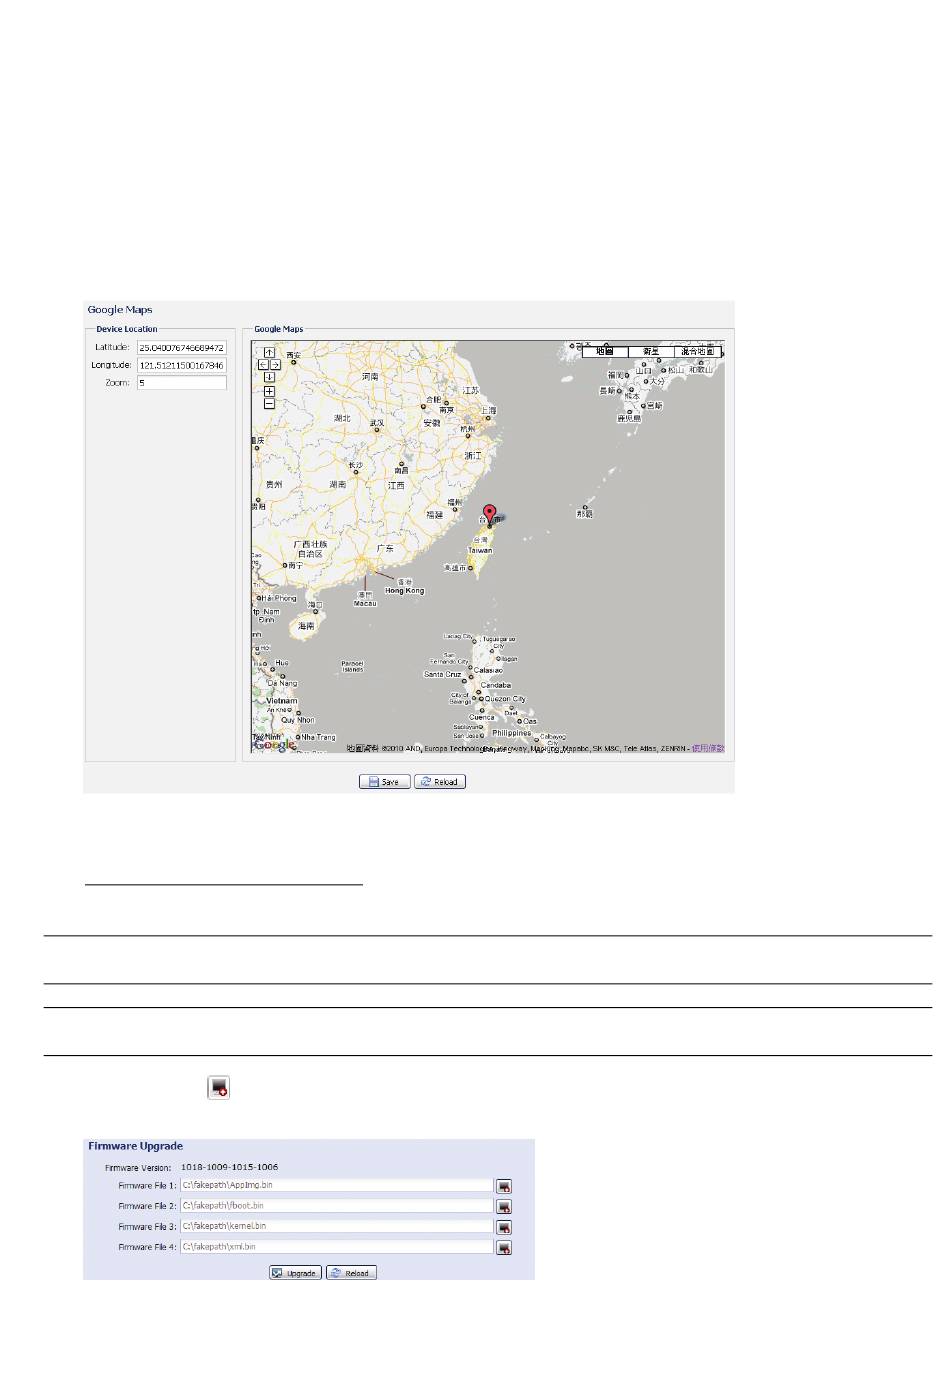Zoom in on the map with plus

pos(269,392)
